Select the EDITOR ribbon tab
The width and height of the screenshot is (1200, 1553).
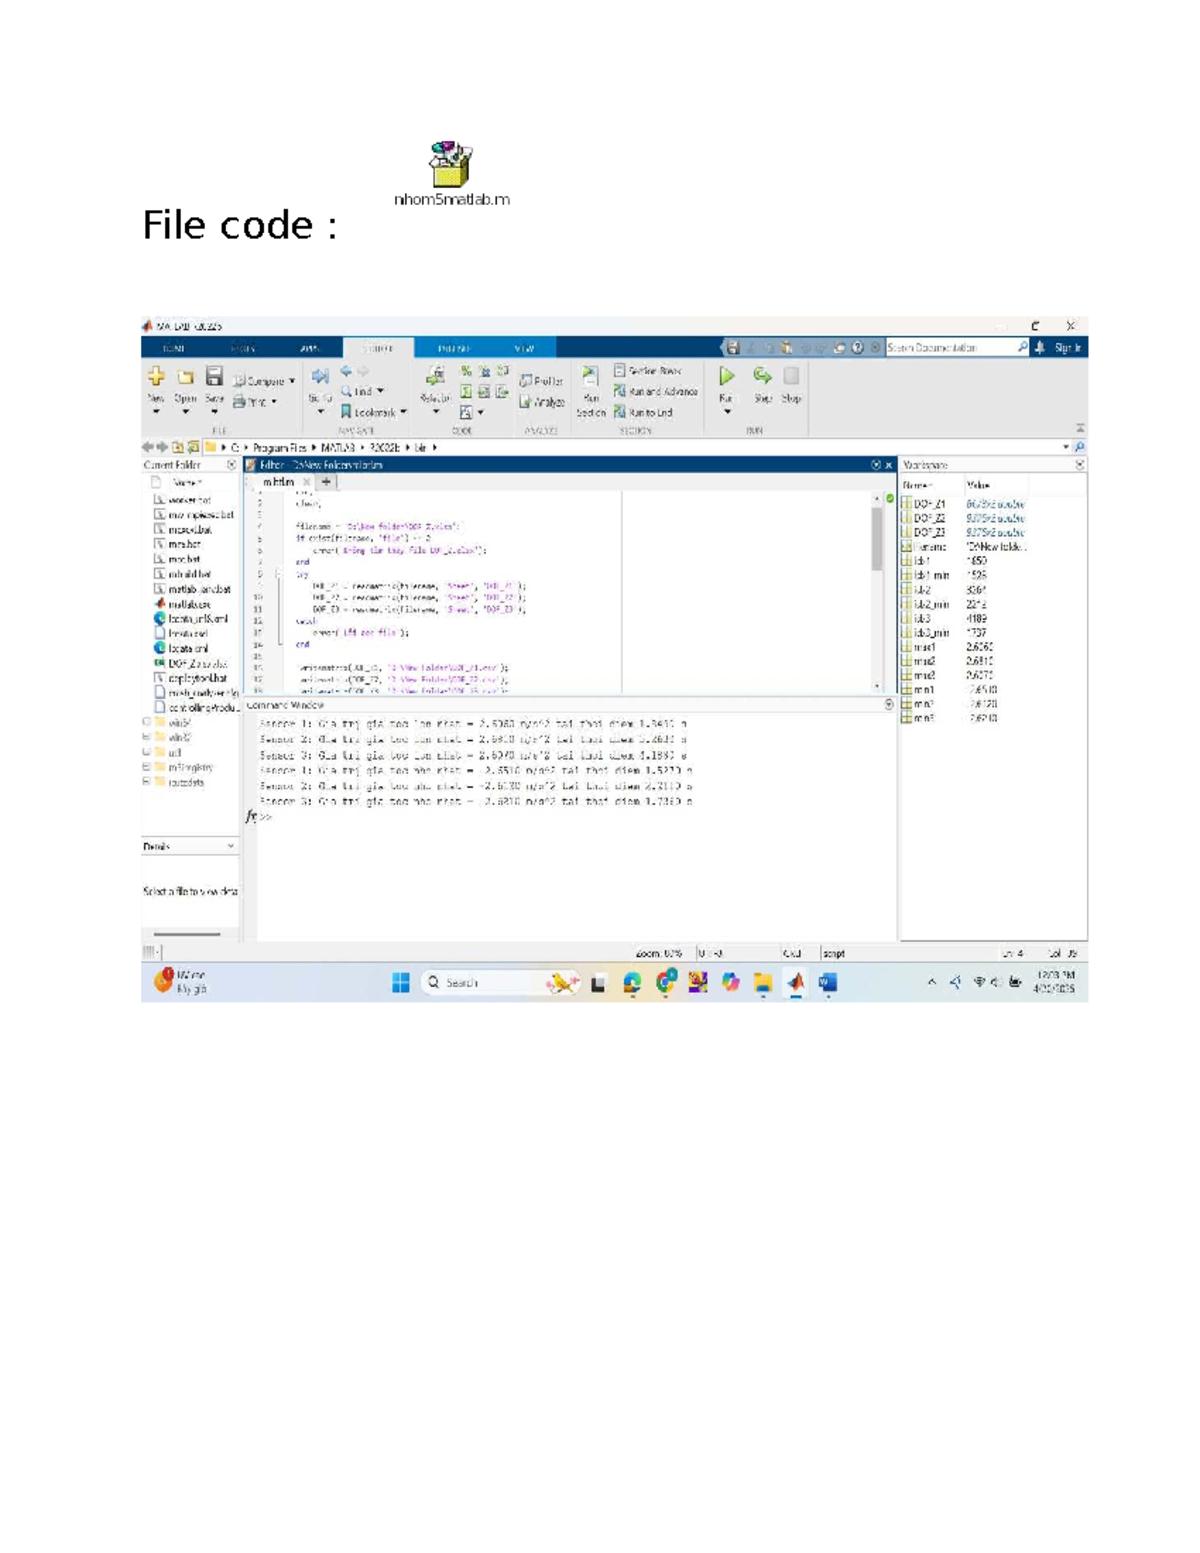click(378, 348)
